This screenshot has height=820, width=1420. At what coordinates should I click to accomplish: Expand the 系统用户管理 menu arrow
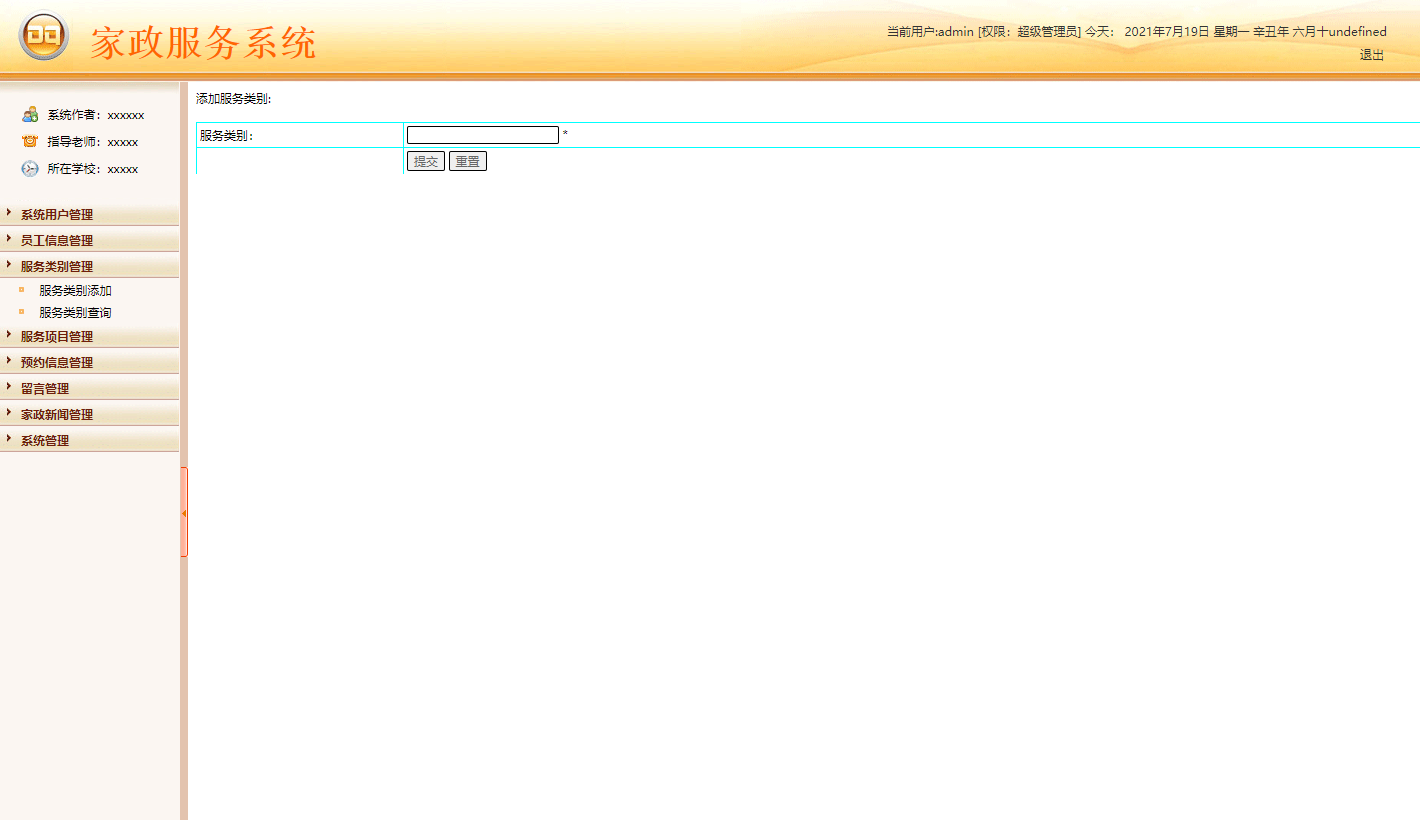9,212
